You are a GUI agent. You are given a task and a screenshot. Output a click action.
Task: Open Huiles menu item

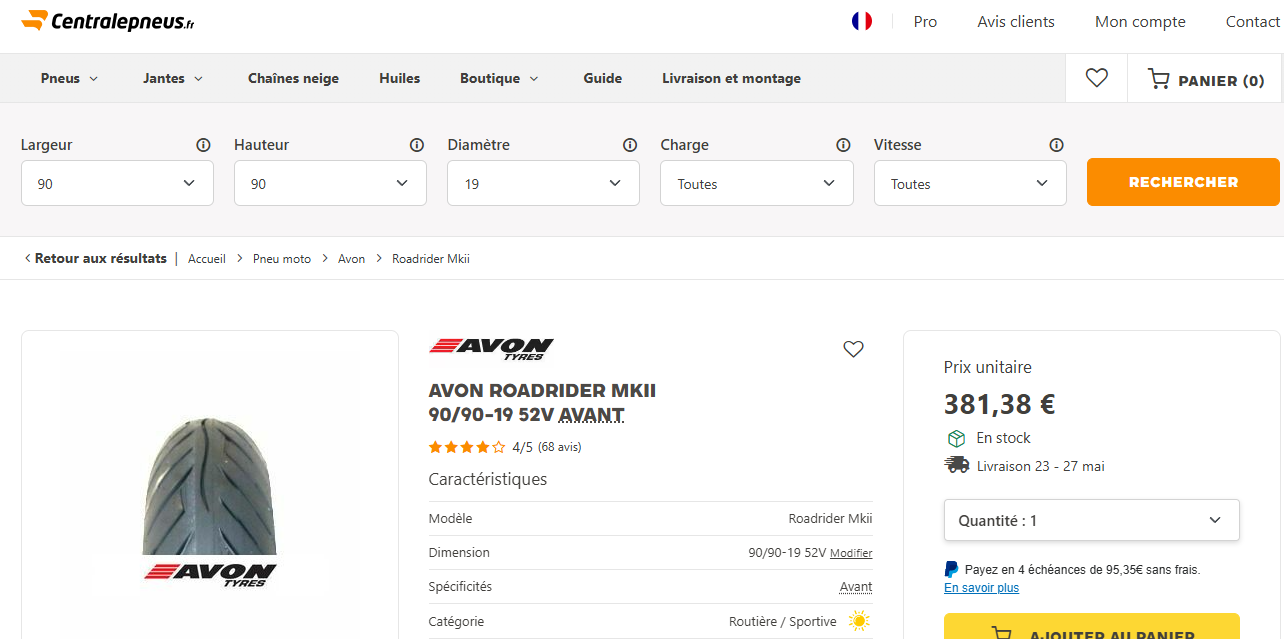pos(399,78)
